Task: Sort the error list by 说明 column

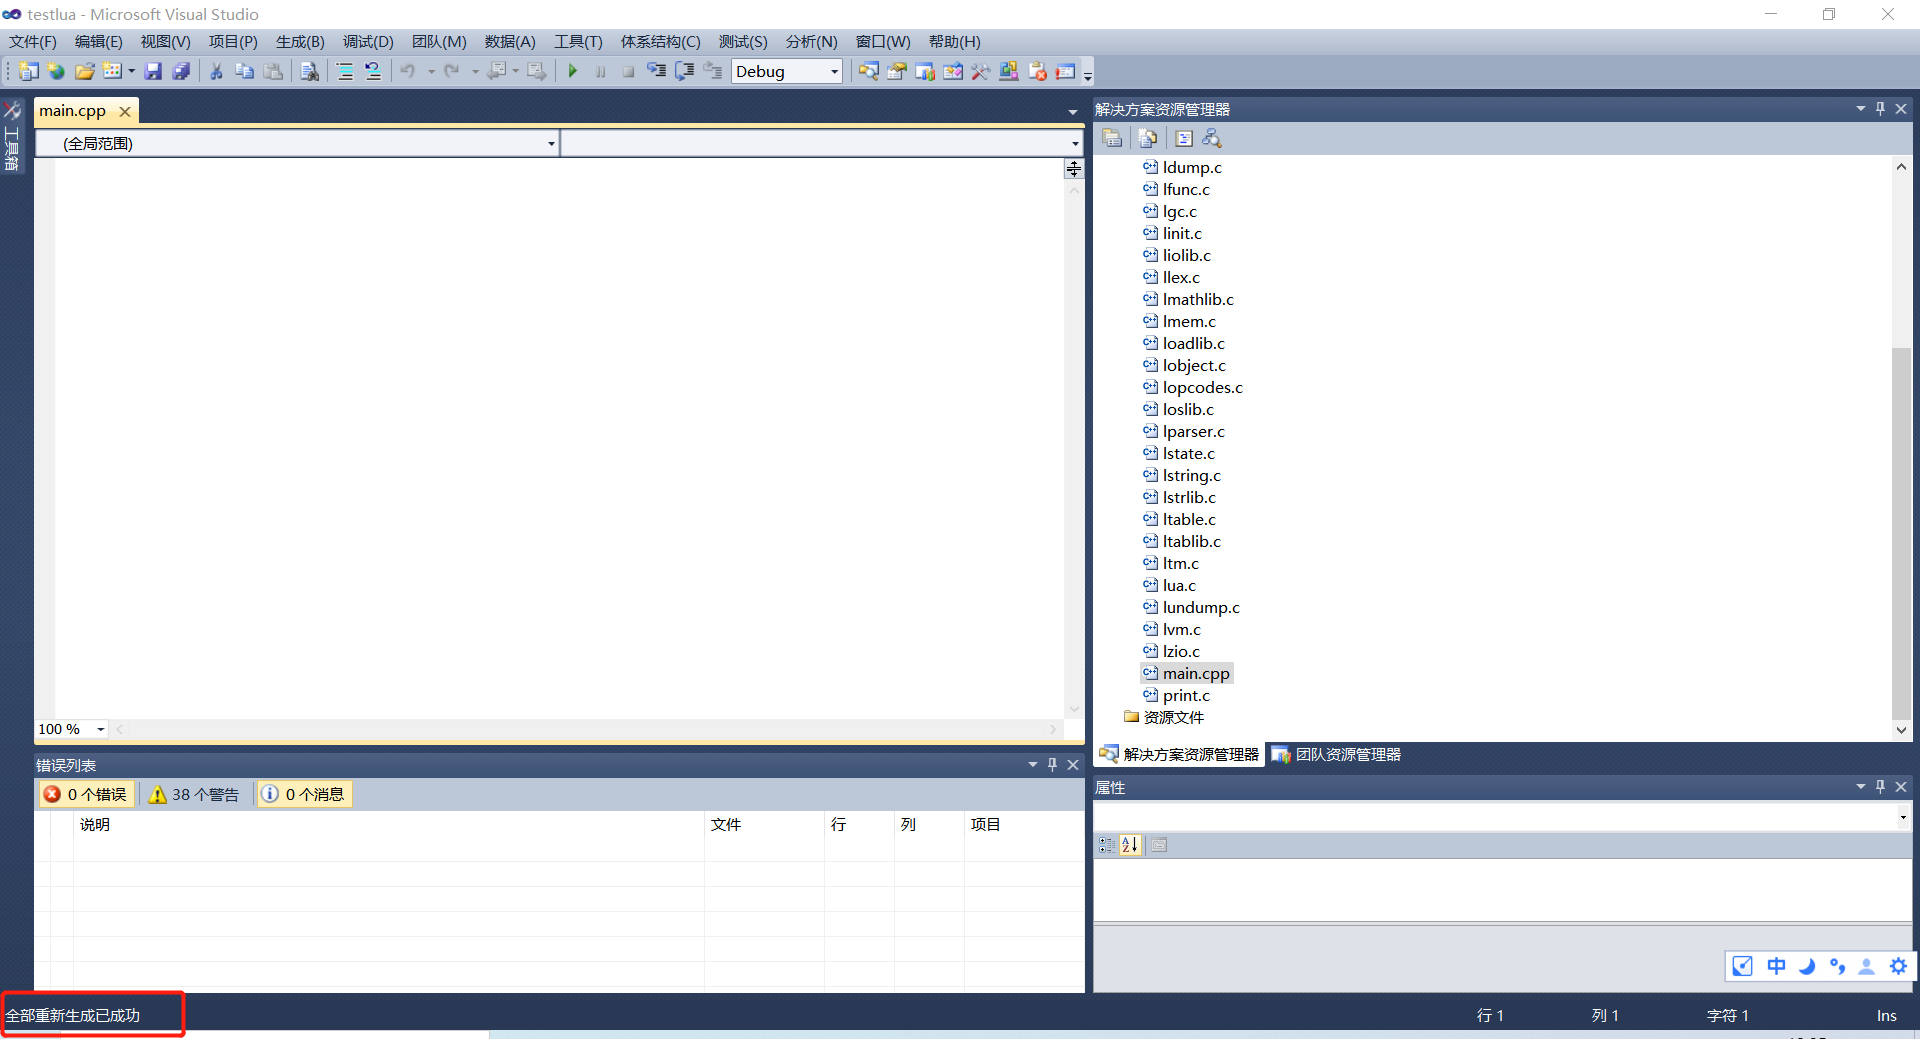Action: coord(389,825)
